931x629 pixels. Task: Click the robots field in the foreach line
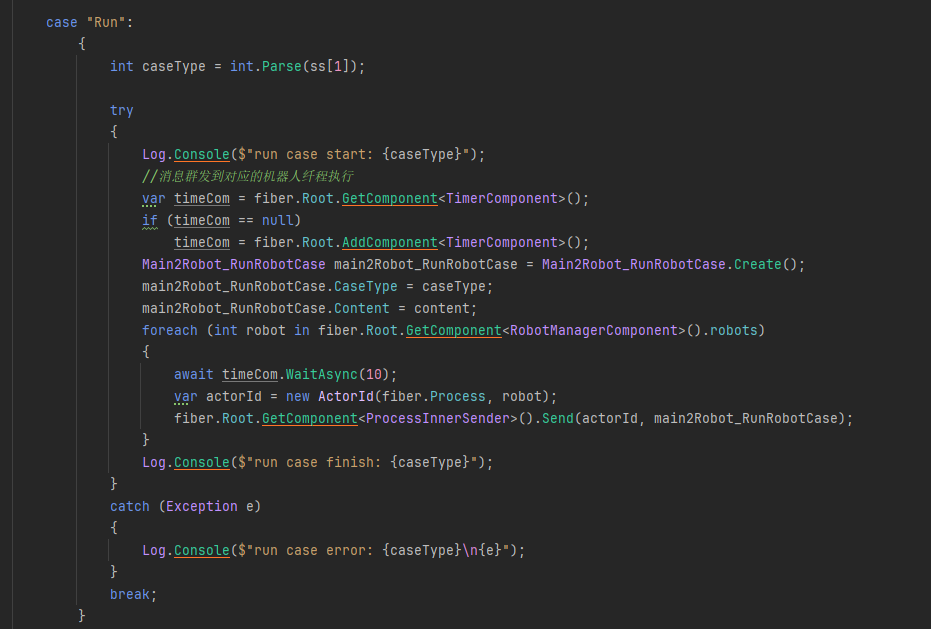pyautogui.click(x=733, y=330)
